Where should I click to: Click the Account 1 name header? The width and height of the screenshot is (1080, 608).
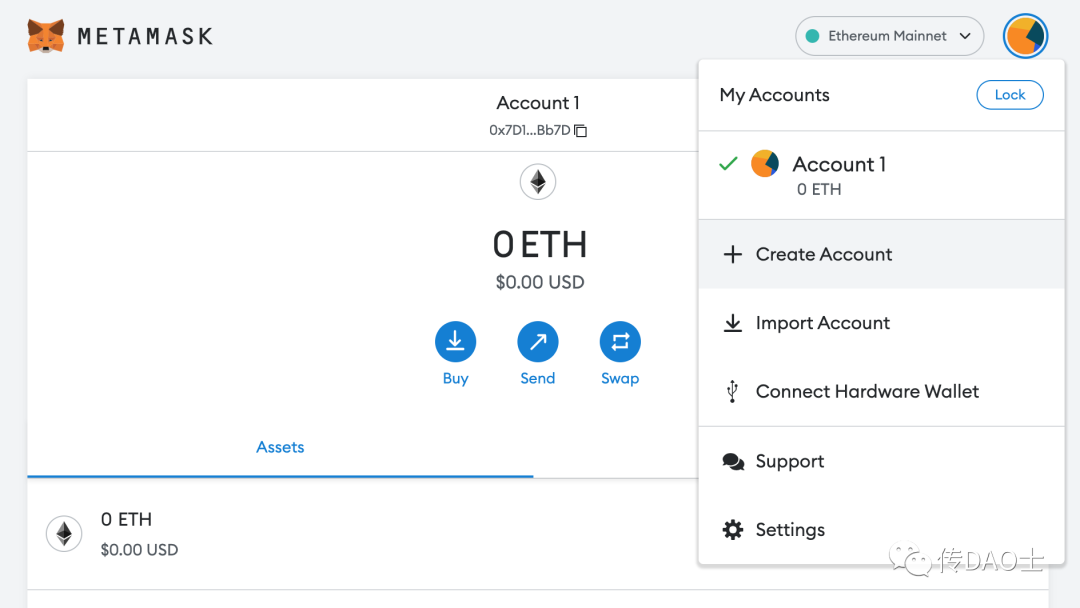click(x=538, y=103)
